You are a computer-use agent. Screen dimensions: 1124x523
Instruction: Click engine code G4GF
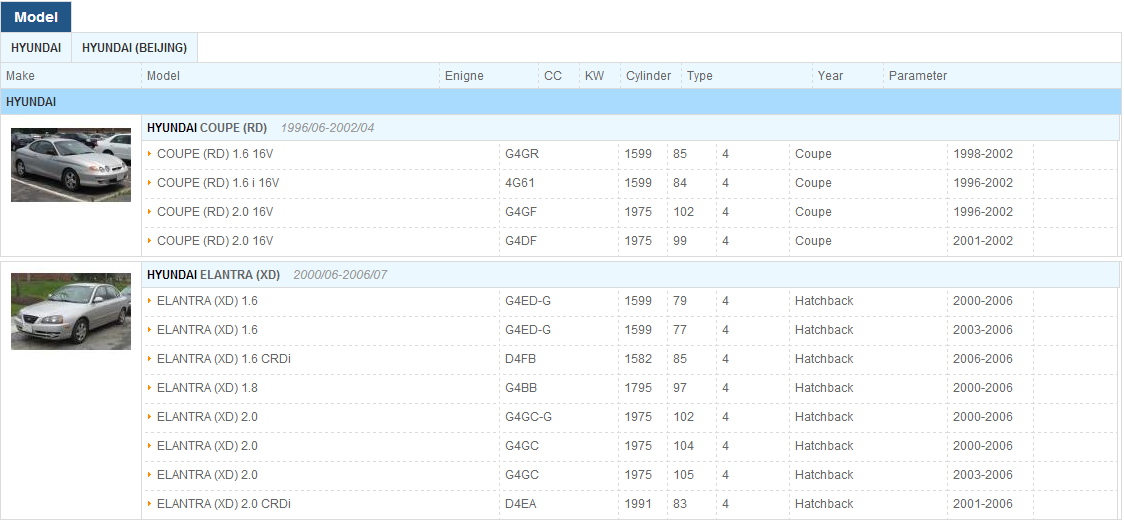[x=521, y=212]
